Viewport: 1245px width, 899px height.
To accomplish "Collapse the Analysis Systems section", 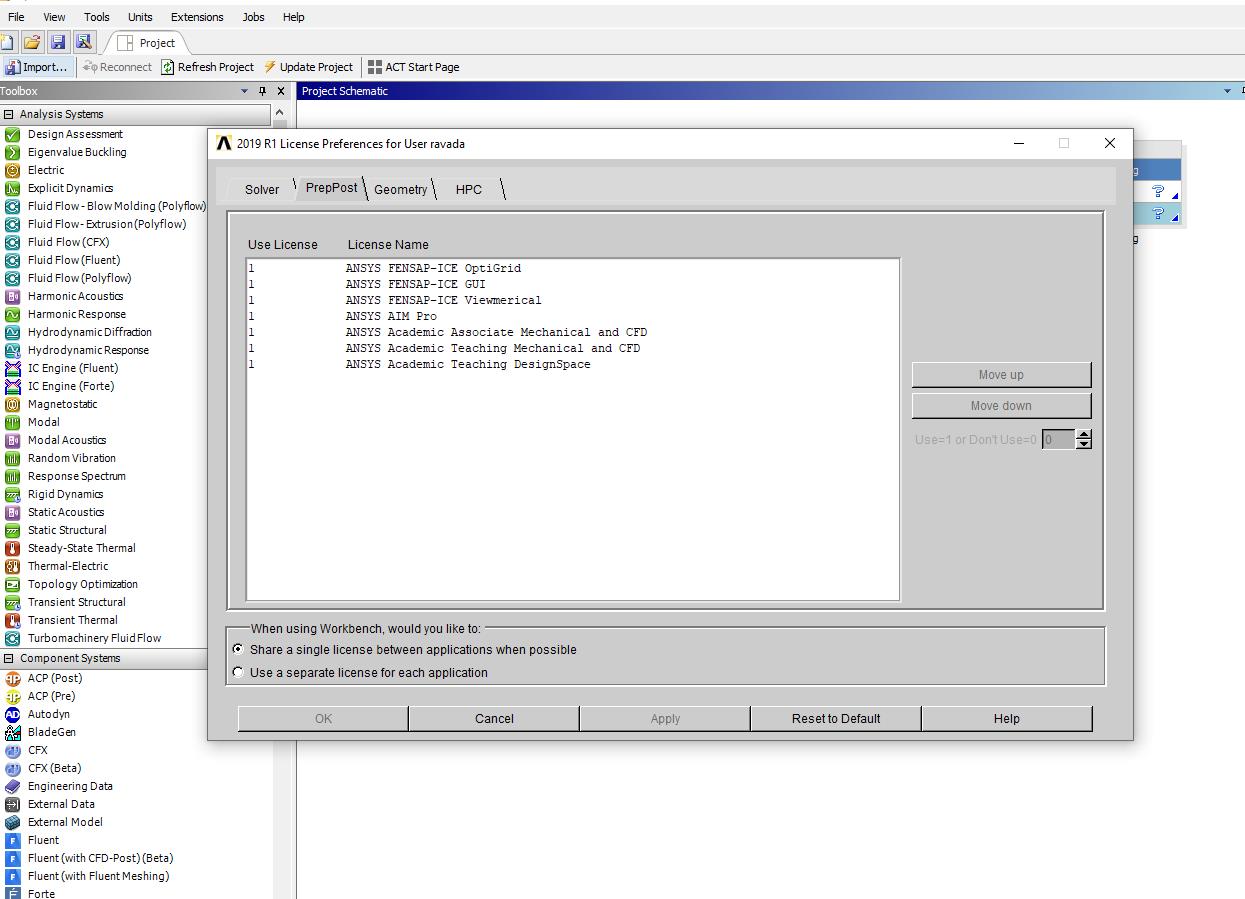I will point(8,114).
